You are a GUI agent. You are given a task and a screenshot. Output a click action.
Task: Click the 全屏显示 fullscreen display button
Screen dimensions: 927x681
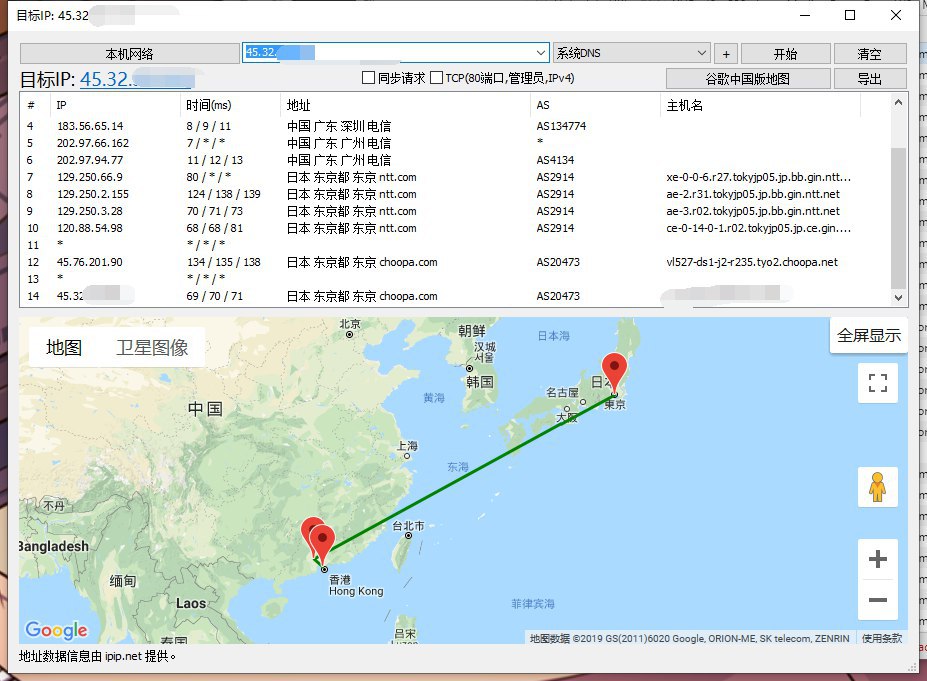click(x=868, y=336)
